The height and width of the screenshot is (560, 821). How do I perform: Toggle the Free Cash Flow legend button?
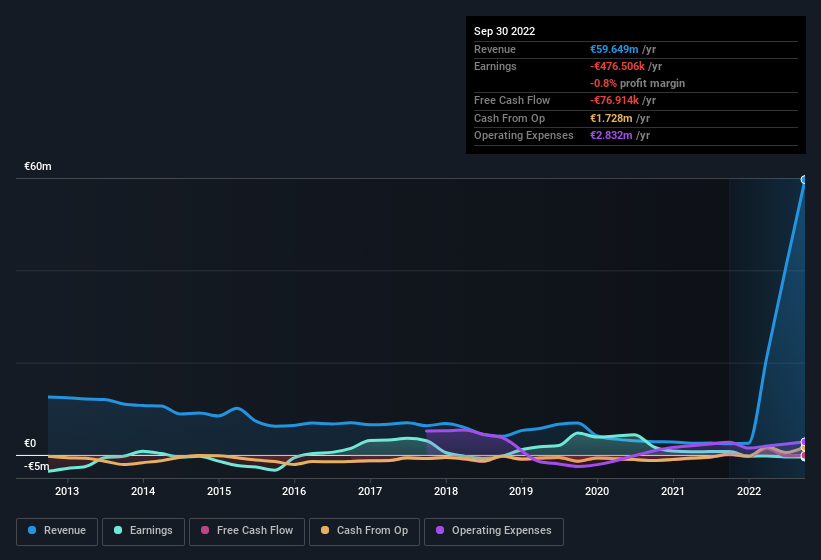point(247,531)
